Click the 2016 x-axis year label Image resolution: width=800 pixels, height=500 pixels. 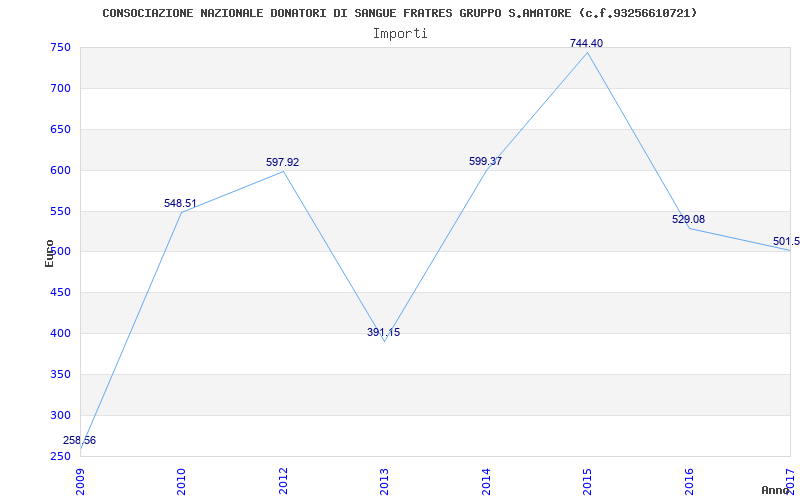689,482
